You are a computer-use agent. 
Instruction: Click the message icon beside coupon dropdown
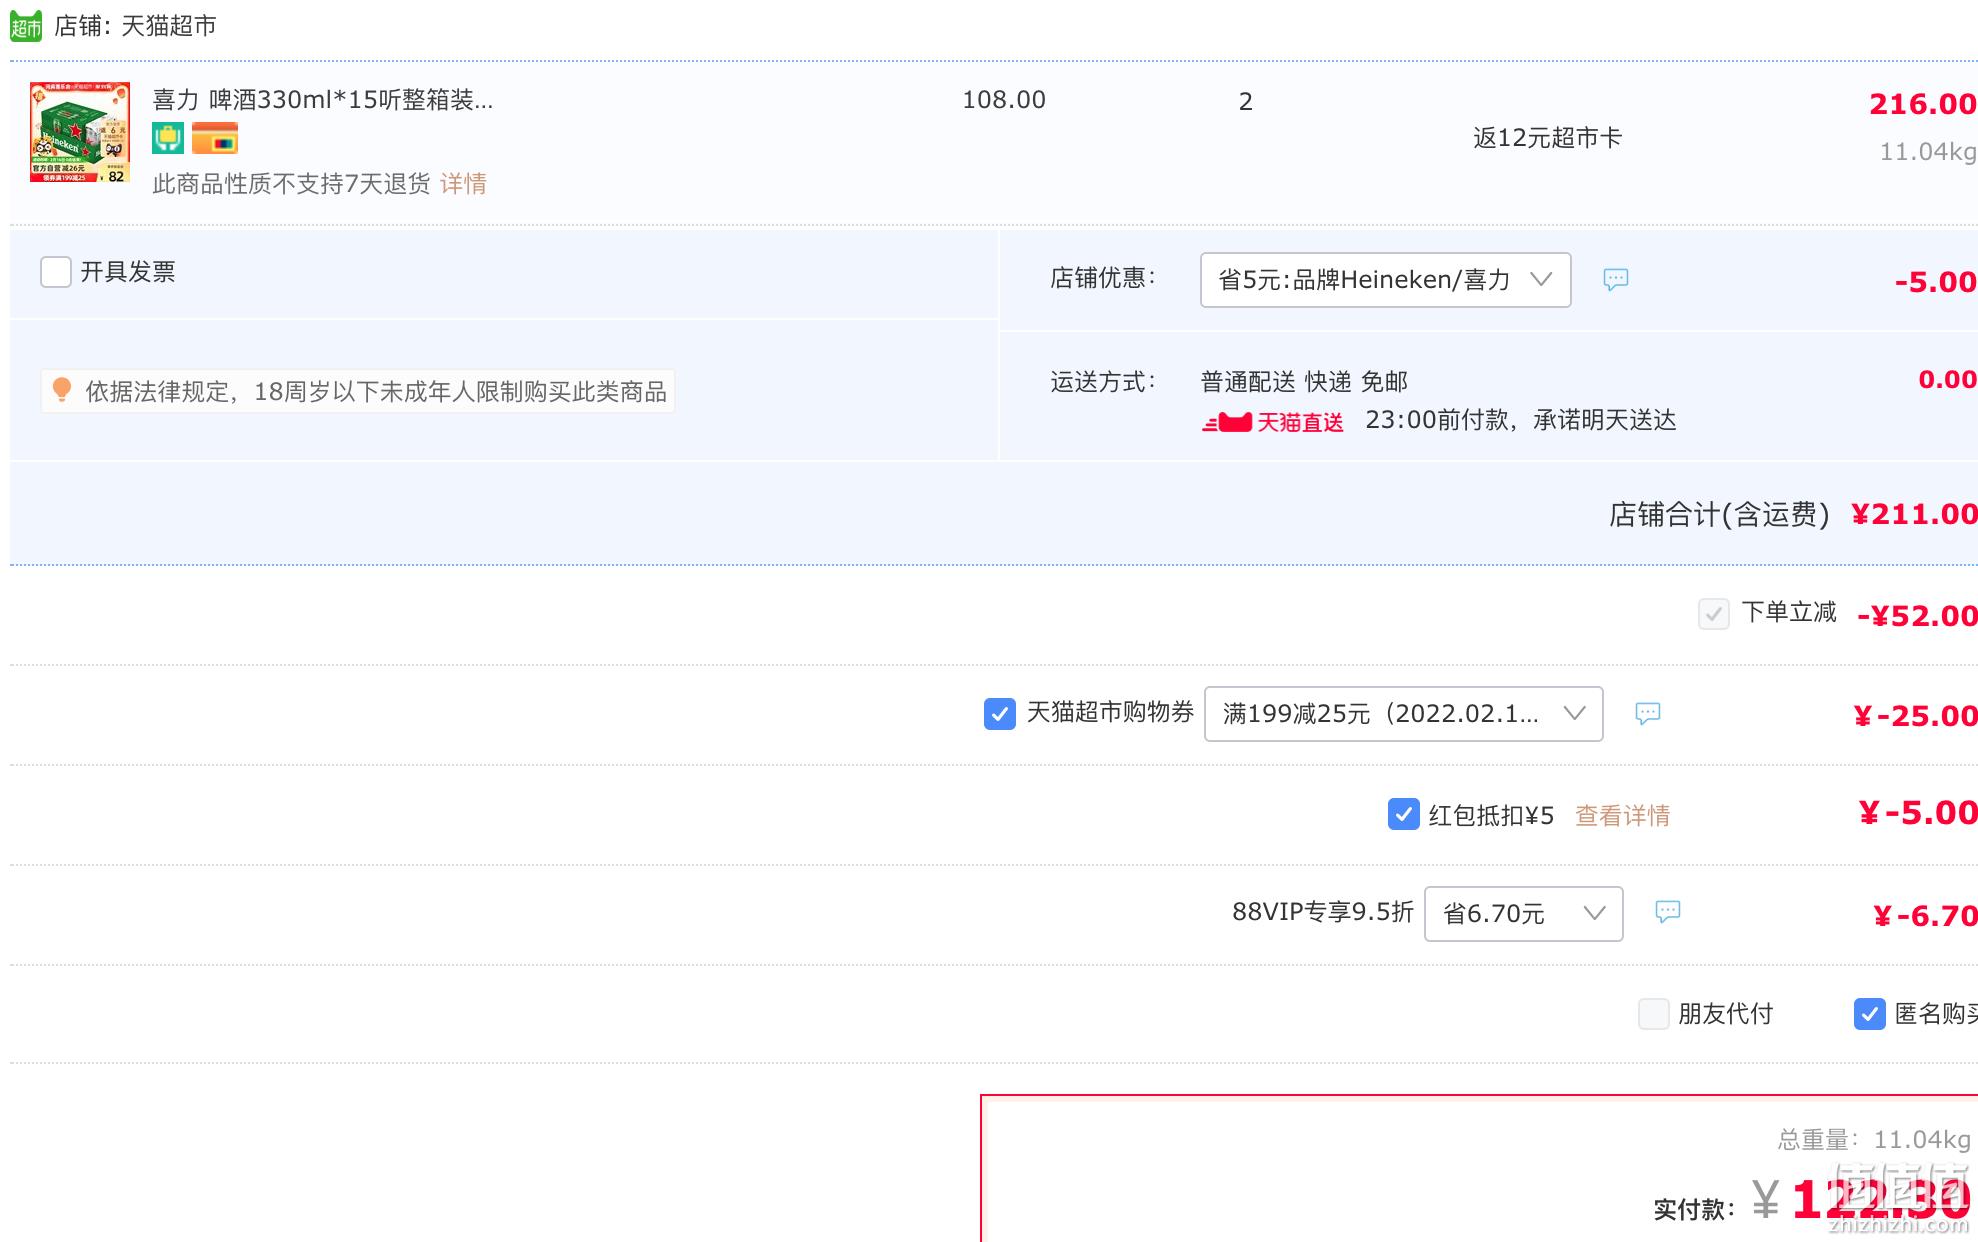click(1648, 713)
